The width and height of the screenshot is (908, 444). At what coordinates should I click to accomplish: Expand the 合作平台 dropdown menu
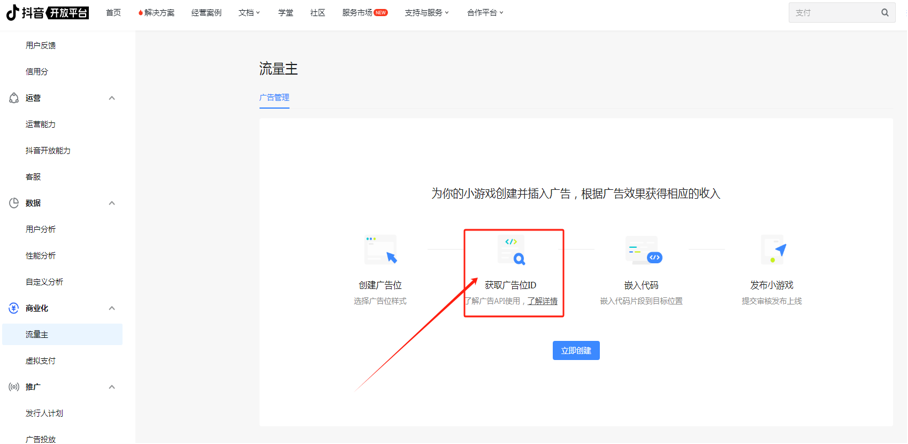click(x=484, y=13)
